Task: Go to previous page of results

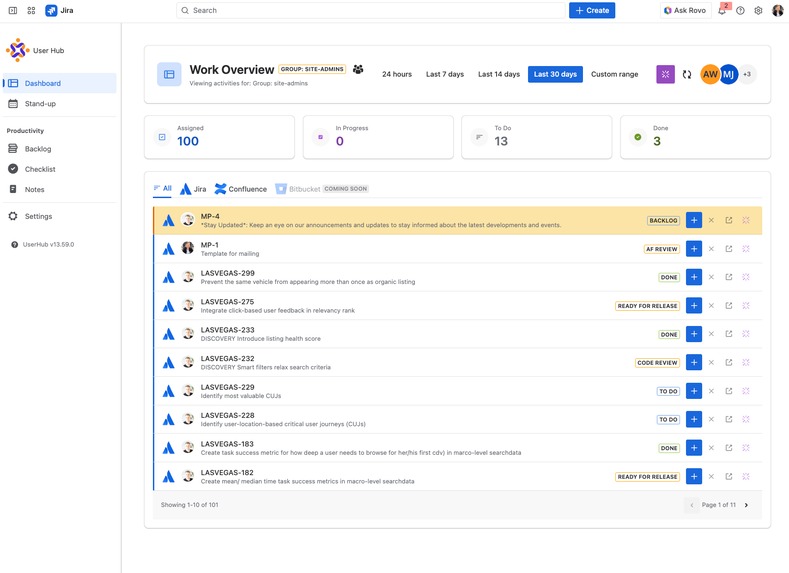Action: tap(692, 505)
